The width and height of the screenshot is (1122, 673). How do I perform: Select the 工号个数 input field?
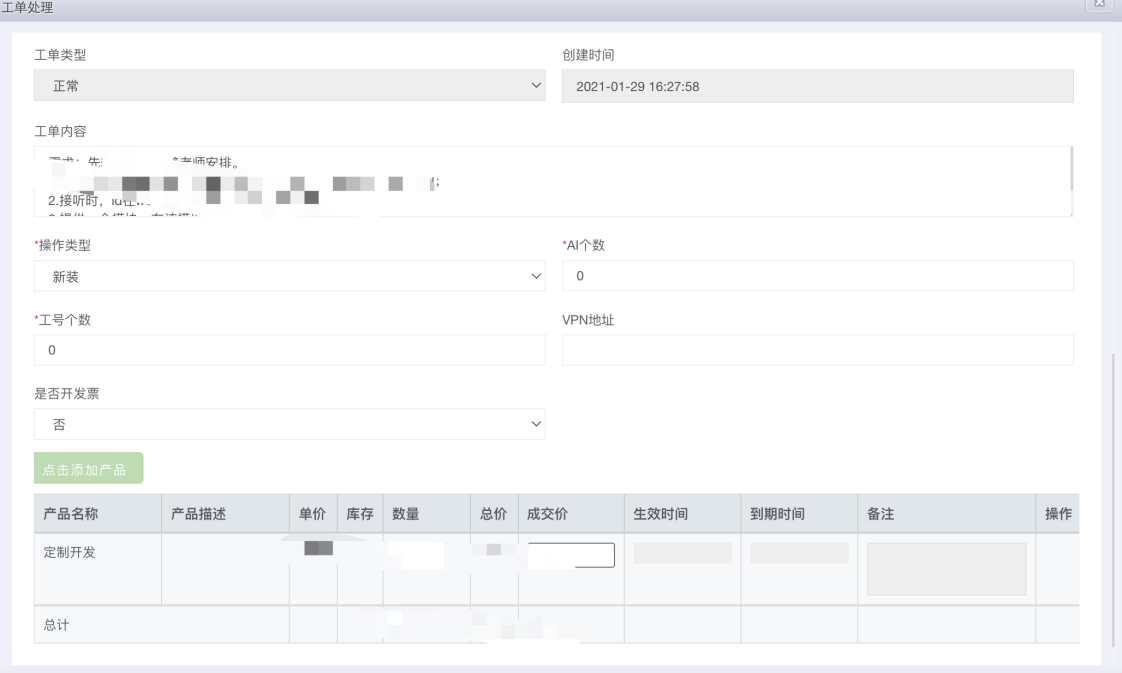(290, 350)
